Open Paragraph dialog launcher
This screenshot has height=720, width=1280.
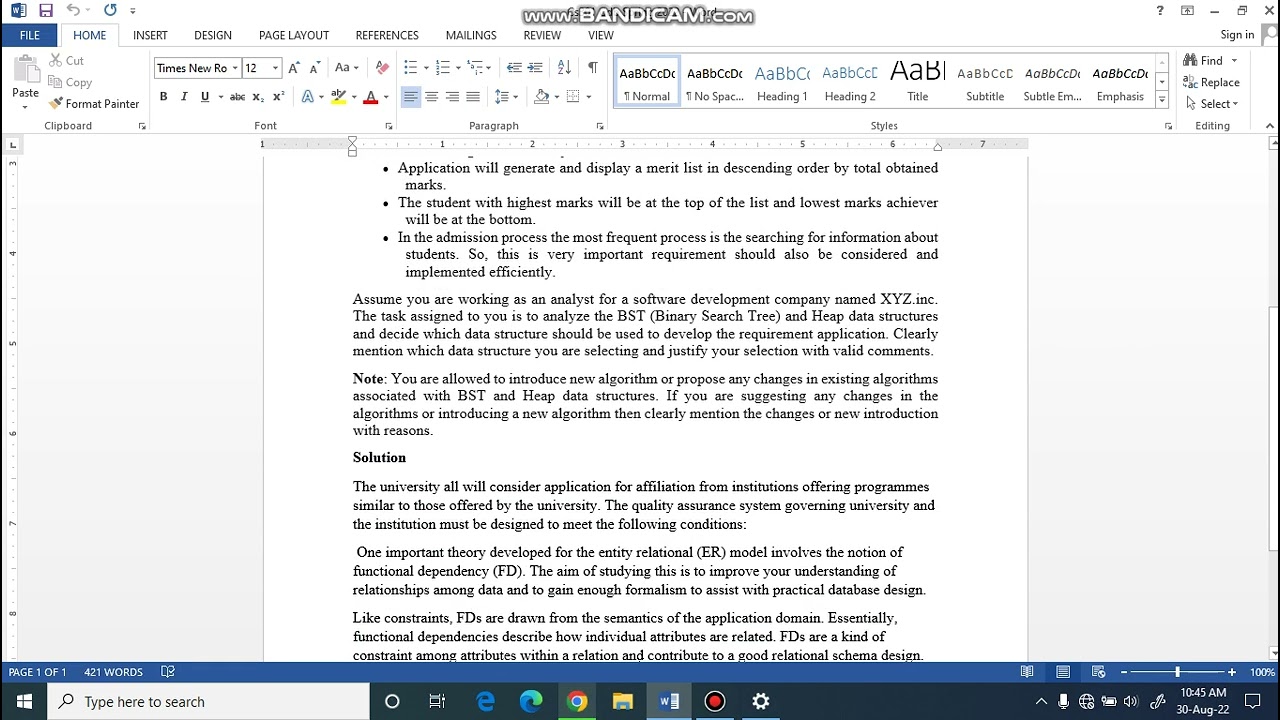pyautogui.click(x=600, y=126)
